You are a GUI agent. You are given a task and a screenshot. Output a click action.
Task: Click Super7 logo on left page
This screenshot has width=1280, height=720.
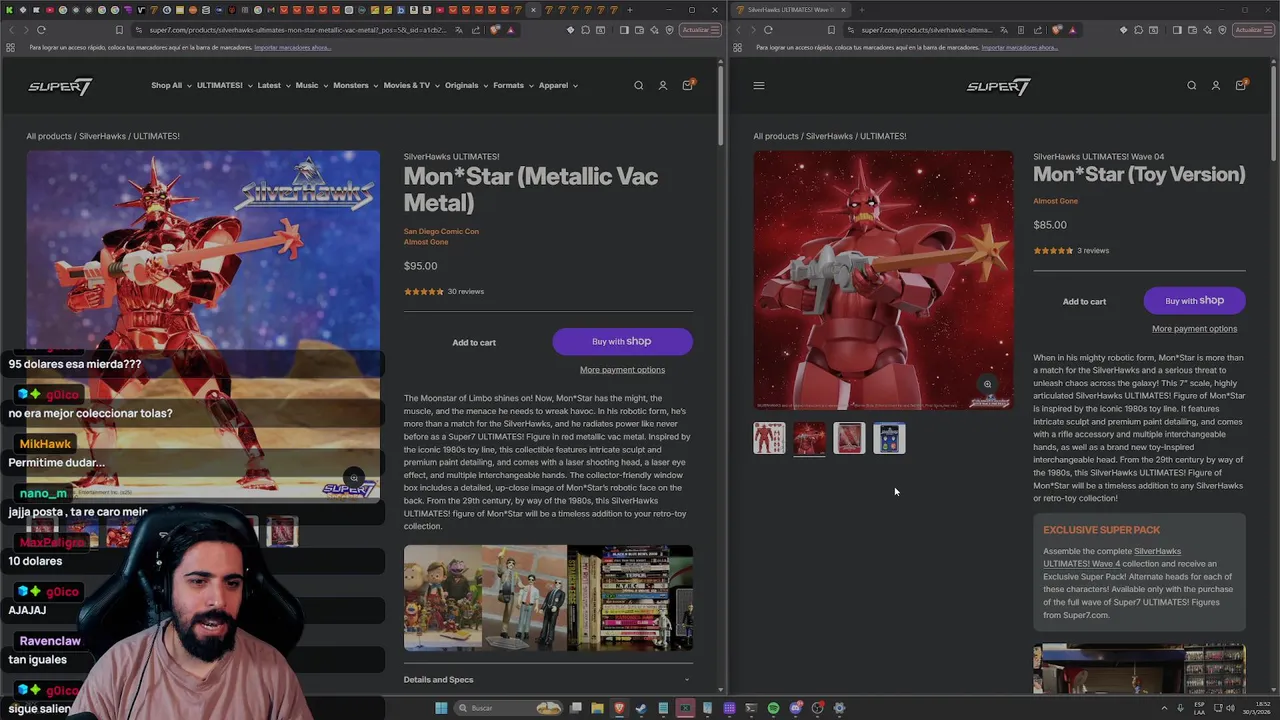click(60, 86)
